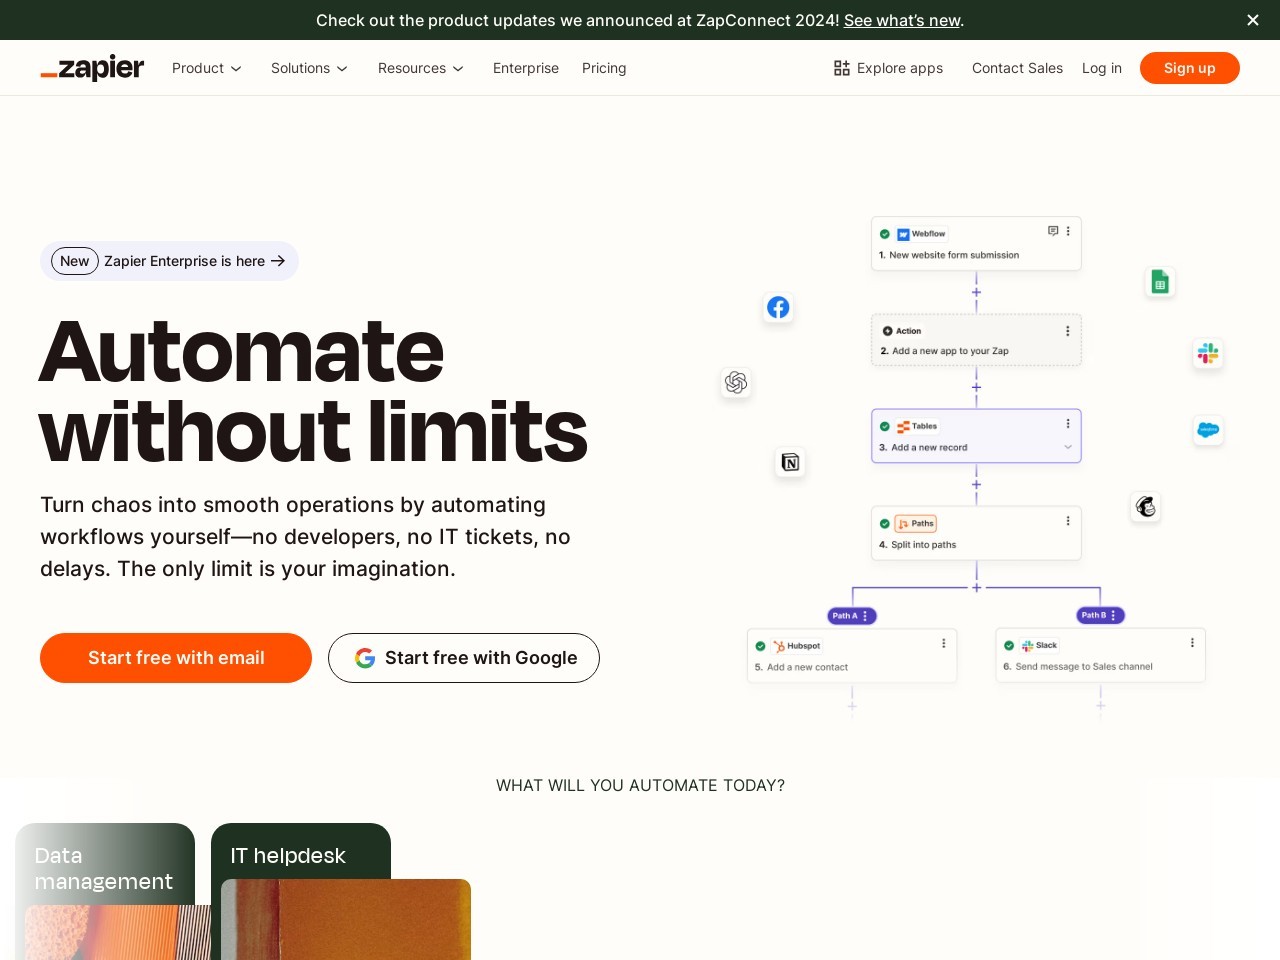The width and height of the screenshot is (1280, 960).
Task: Open the Slack step three-dot menu
Action: [x=1192, y=643]
